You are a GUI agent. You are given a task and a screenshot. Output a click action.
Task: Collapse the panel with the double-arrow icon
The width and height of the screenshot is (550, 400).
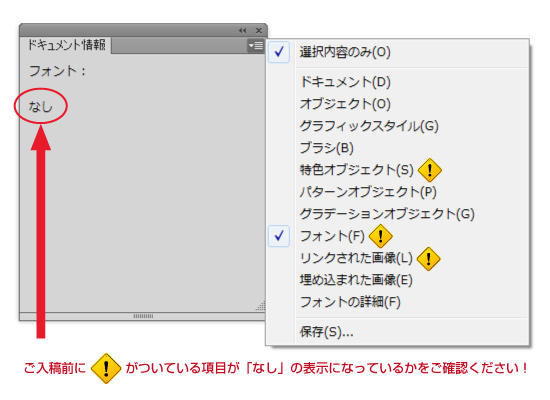(242, 31)
